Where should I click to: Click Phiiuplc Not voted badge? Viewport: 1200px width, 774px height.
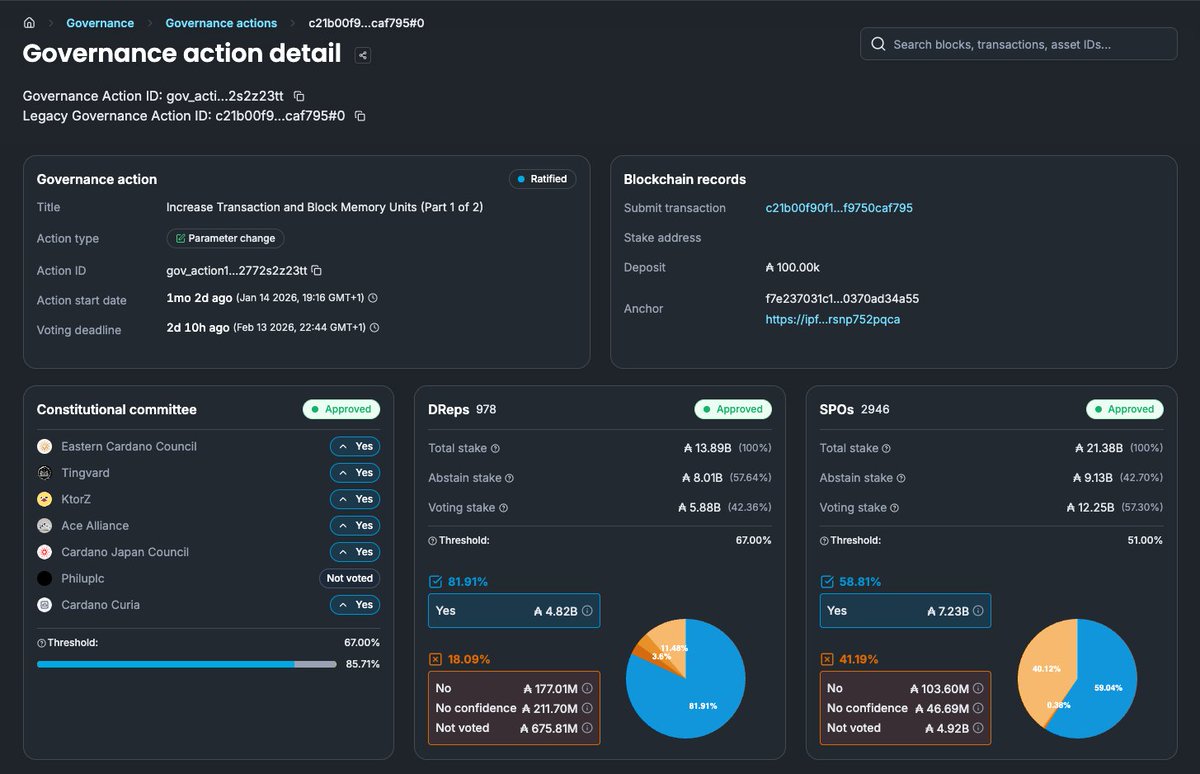pos(350,578)
